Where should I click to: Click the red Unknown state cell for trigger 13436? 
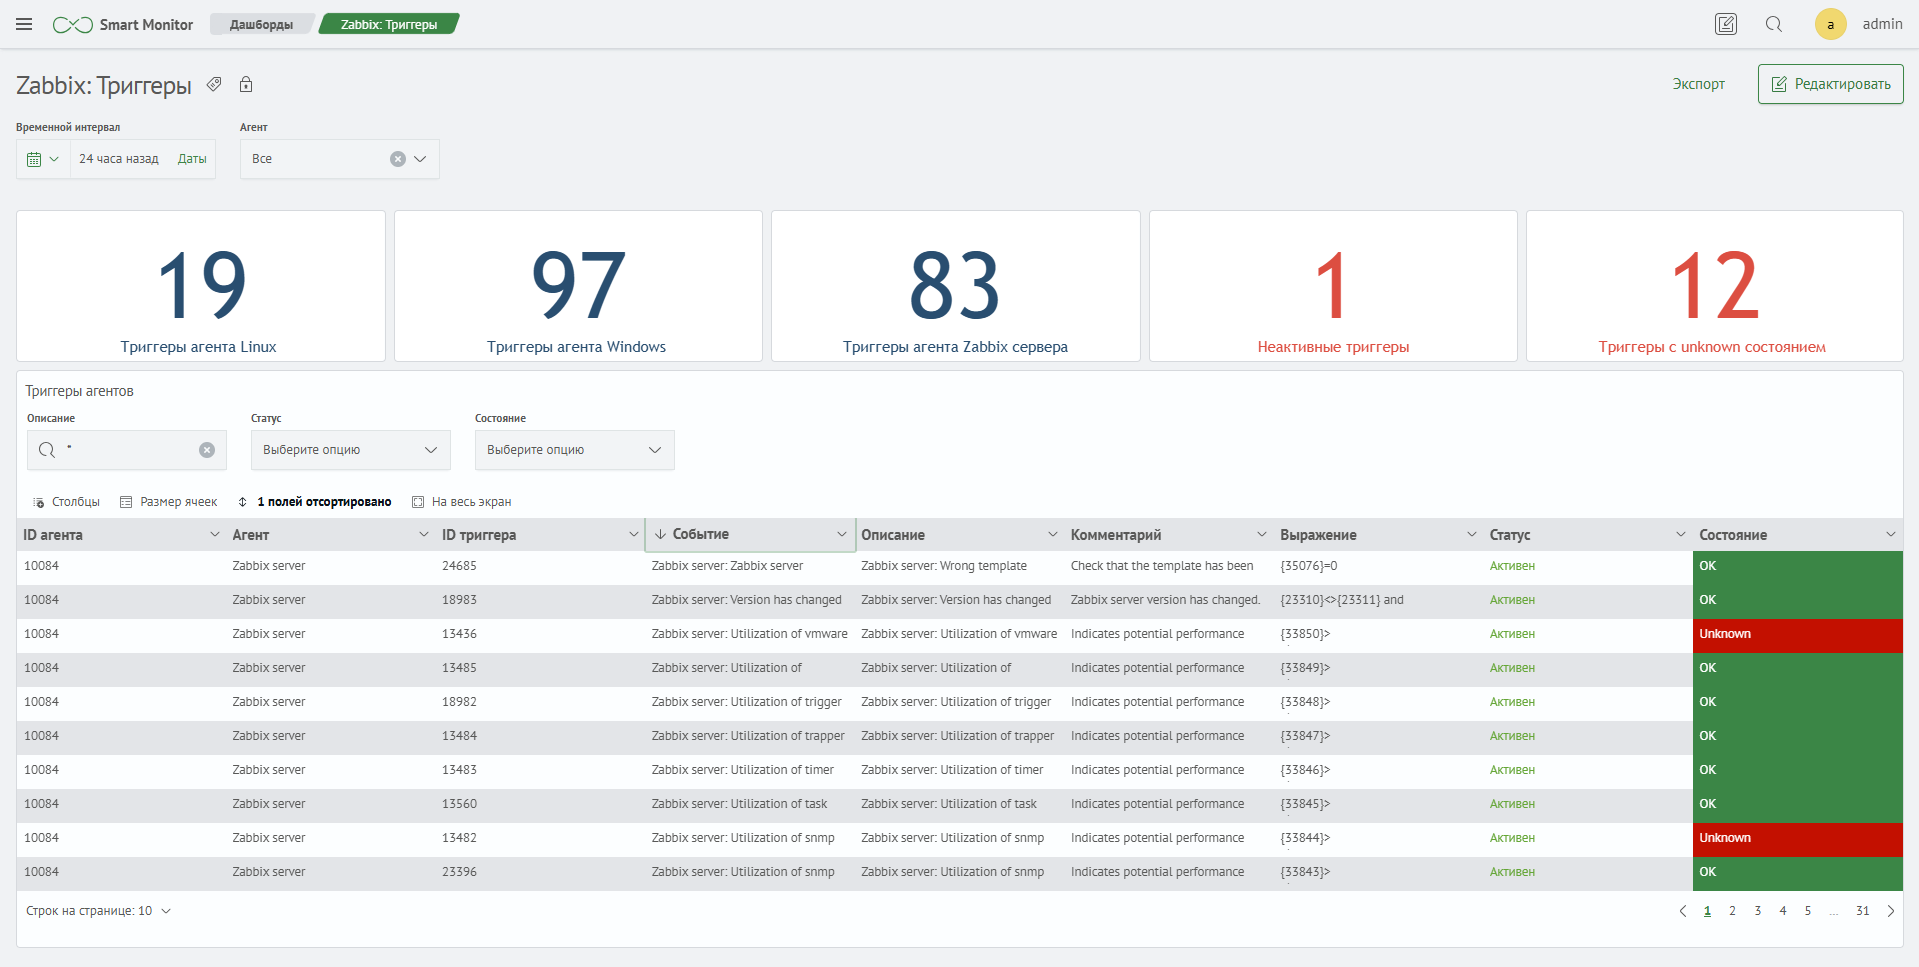(x=1796, y=634)
